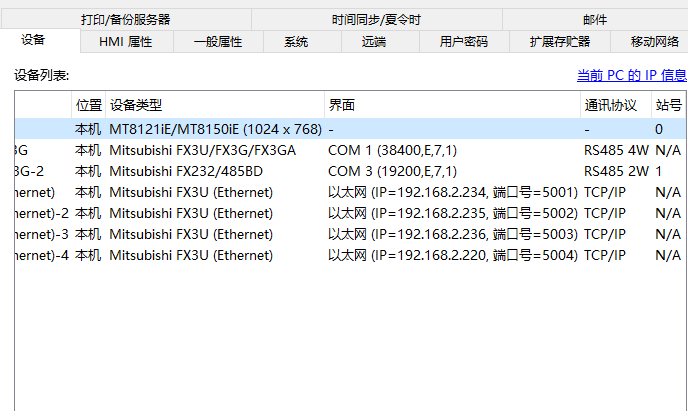Click the 设备类型 column header
The height and width of the screenshot is (411, 688).
[136, 105]
